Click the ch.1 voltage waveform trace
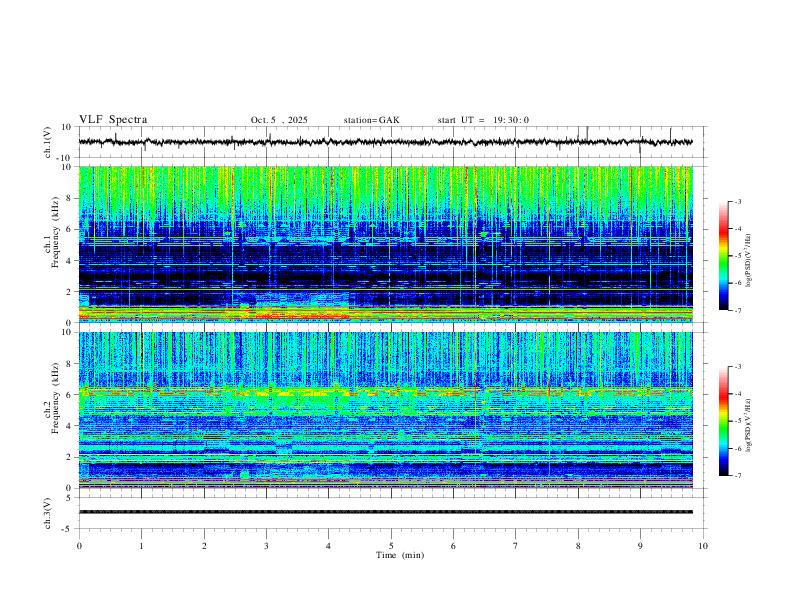792x612 pixels. click(385, 142)
